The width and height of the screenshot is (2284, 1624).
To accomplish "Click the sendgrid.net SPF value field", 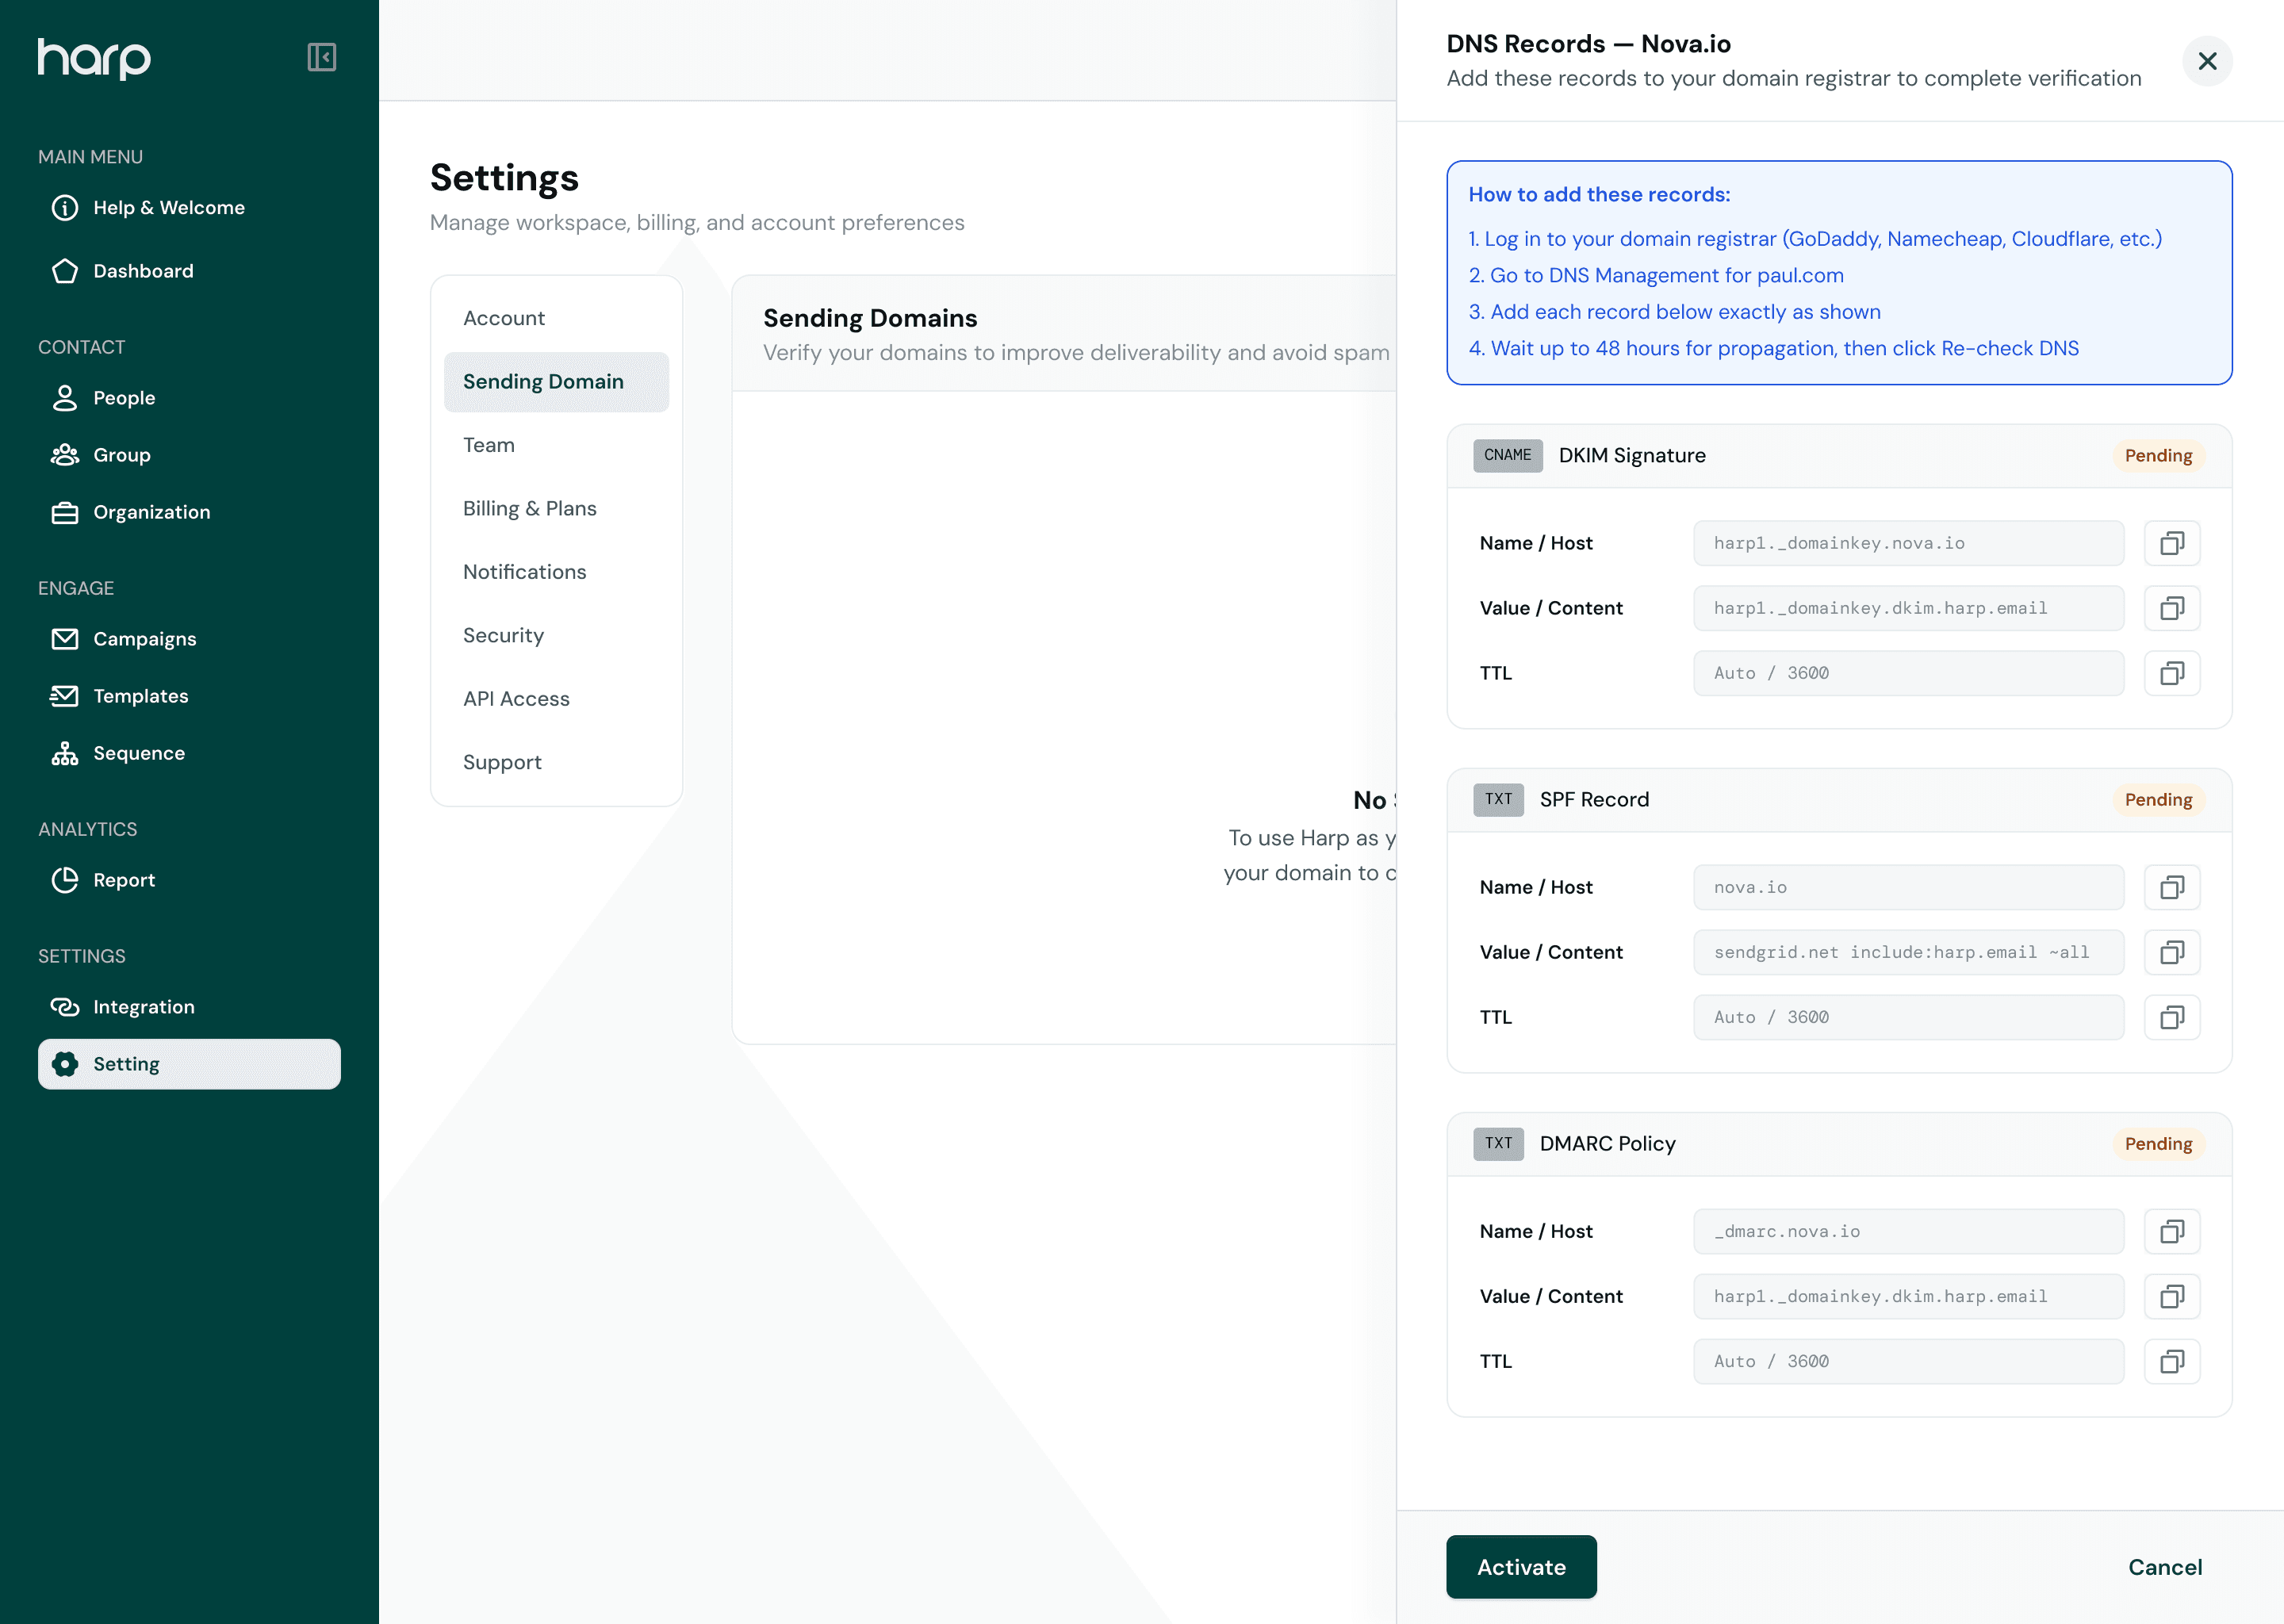I will tap(1908, 952).
